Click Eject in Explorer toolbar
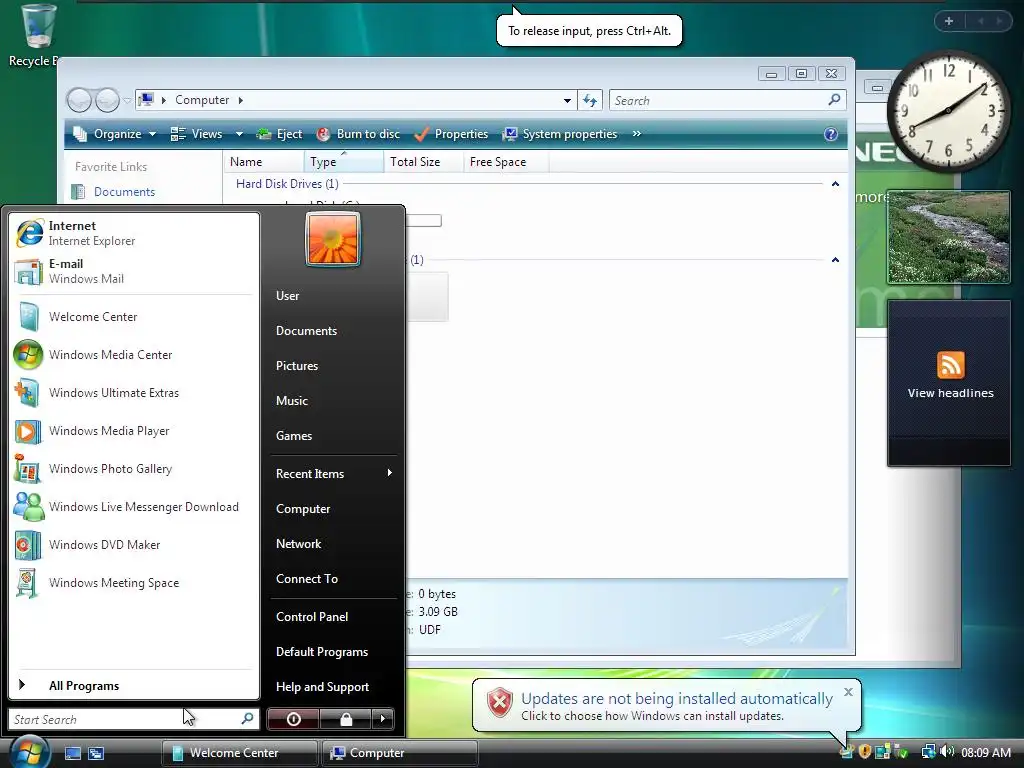The height and width of the screenshot is (768, 1024). coord(280,134)
